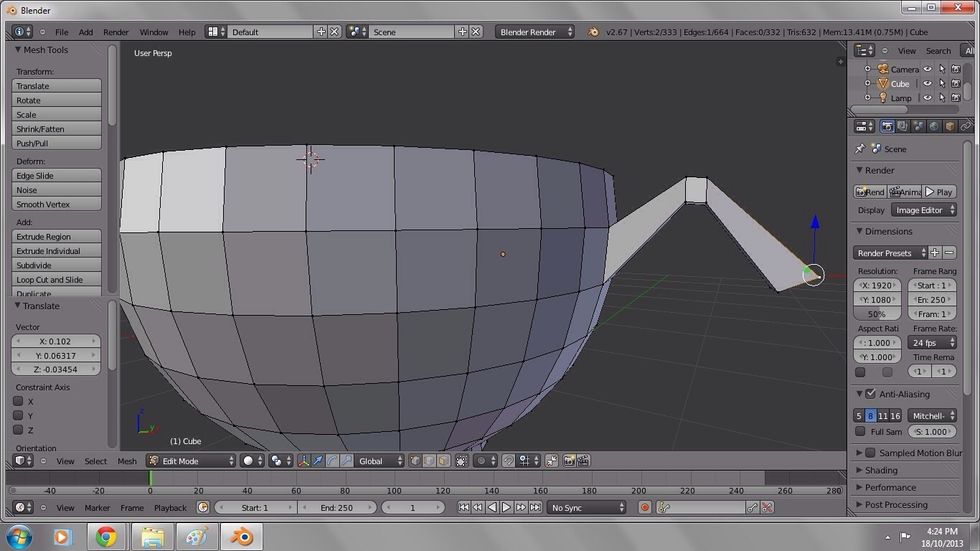Open the Mesh menu in viewport header
The width and height of the screenshot is (980, 551).
click(127, 461)
